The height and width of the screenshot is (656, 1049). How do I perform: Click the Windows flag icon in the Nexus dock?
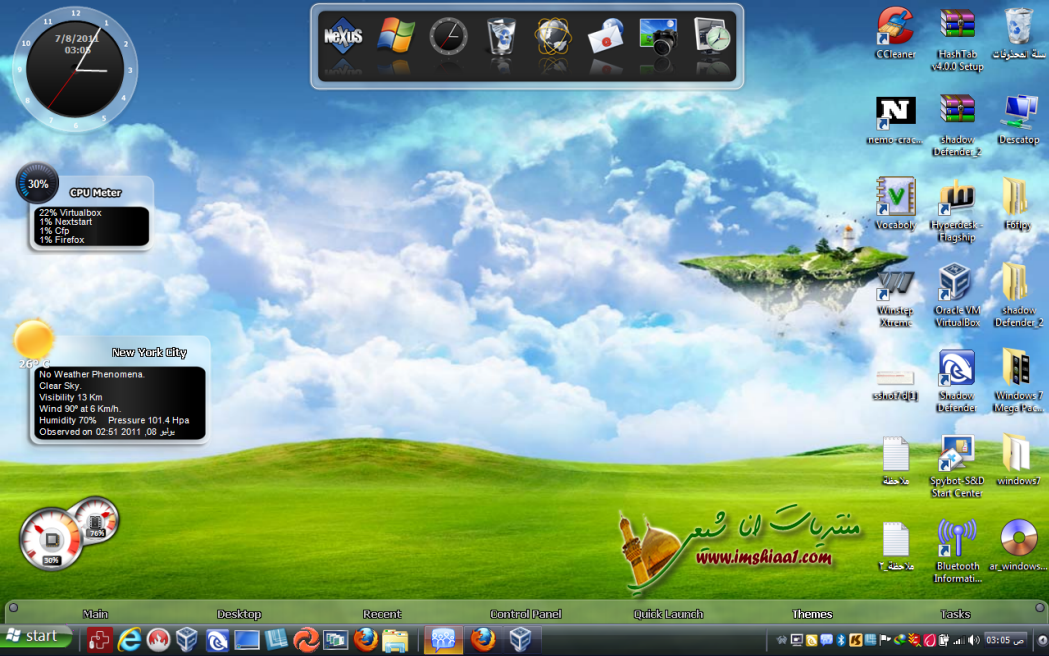[x=395, y=35]
